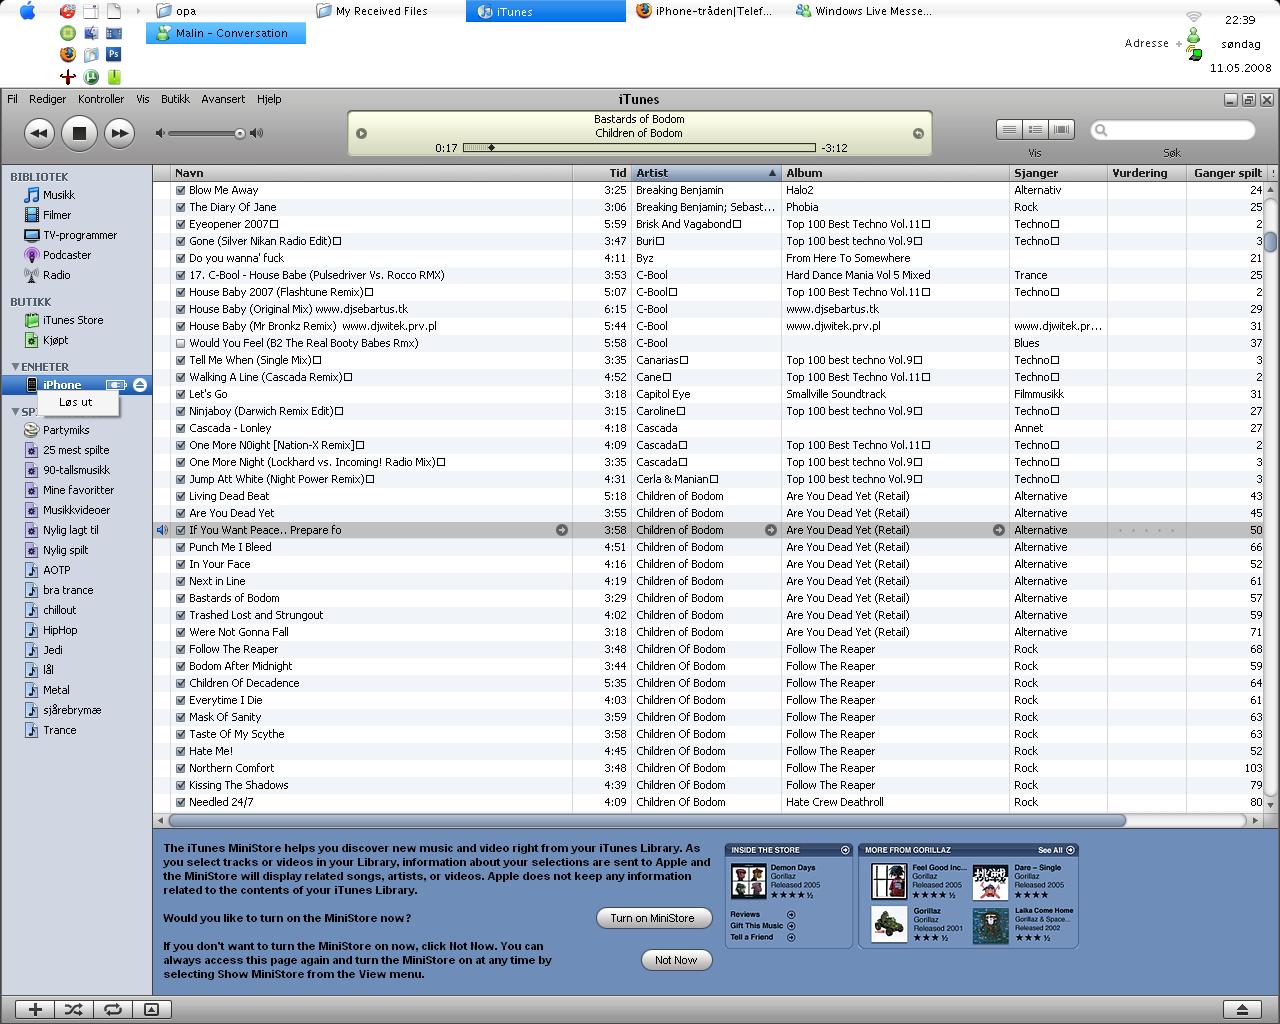Stop playback with the stop button

point(79,133)
